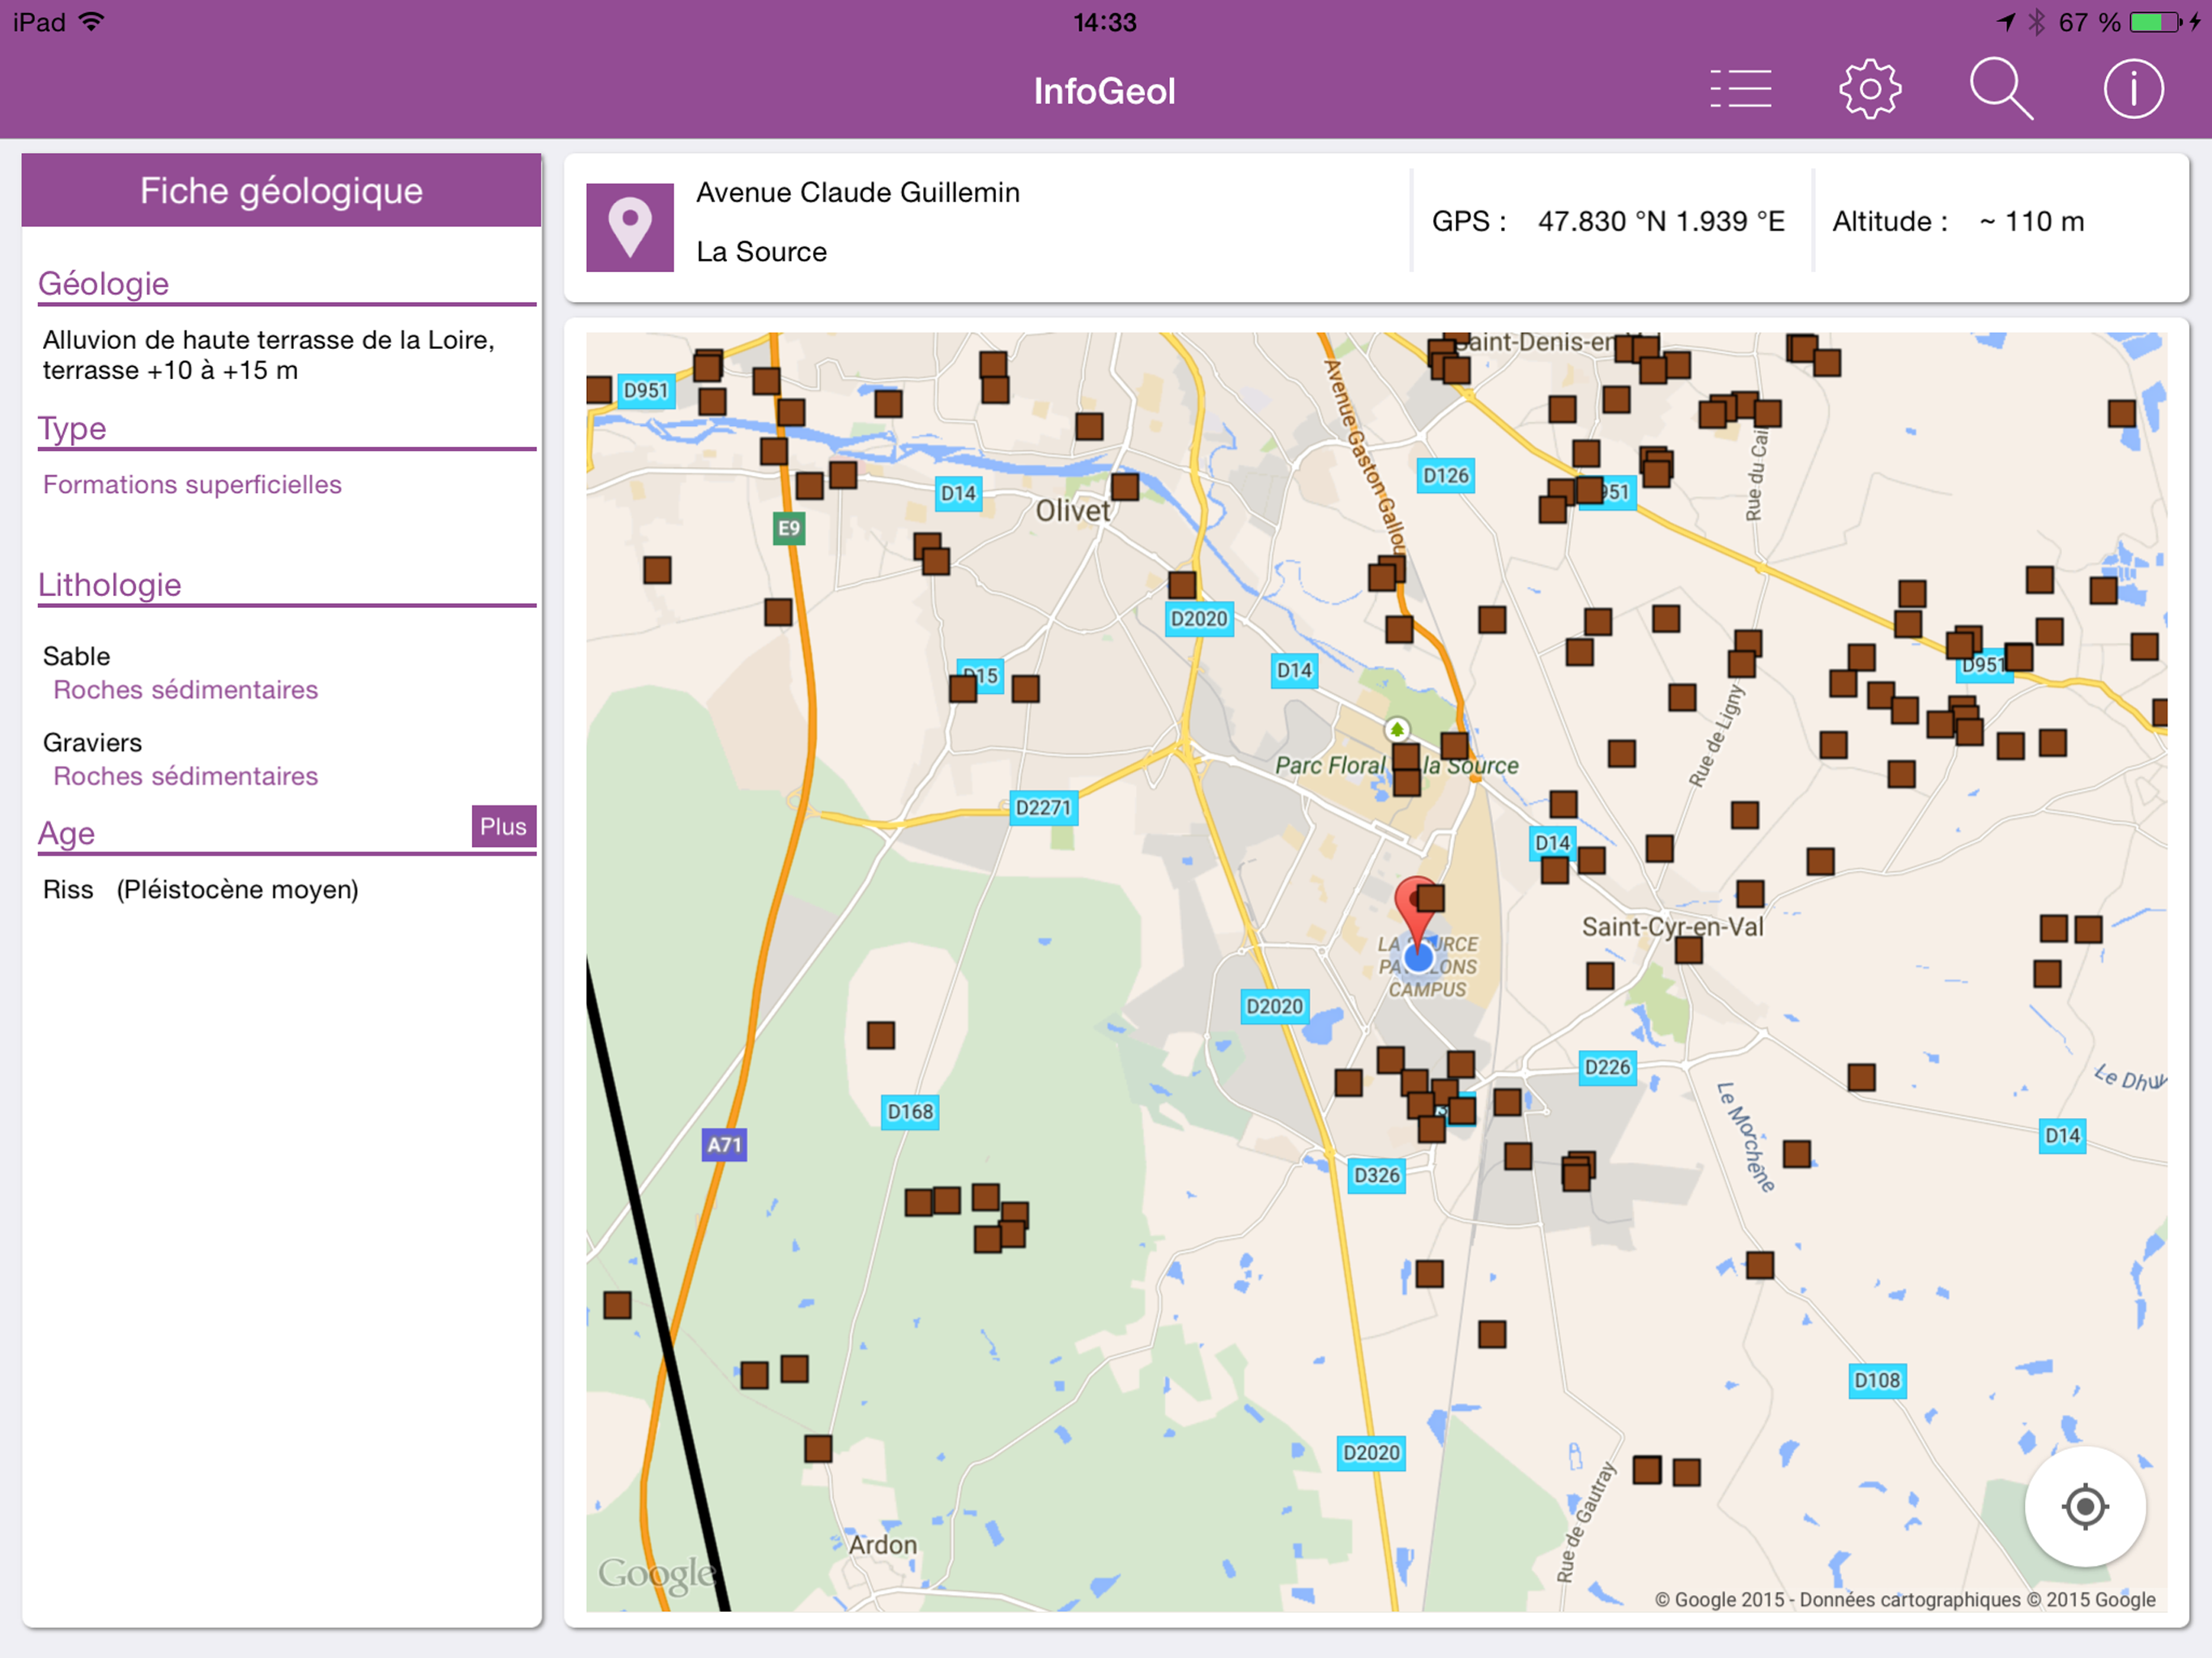Tap the Géologie section heading
Screen dimensions: 2212x1658
[103, 284]
